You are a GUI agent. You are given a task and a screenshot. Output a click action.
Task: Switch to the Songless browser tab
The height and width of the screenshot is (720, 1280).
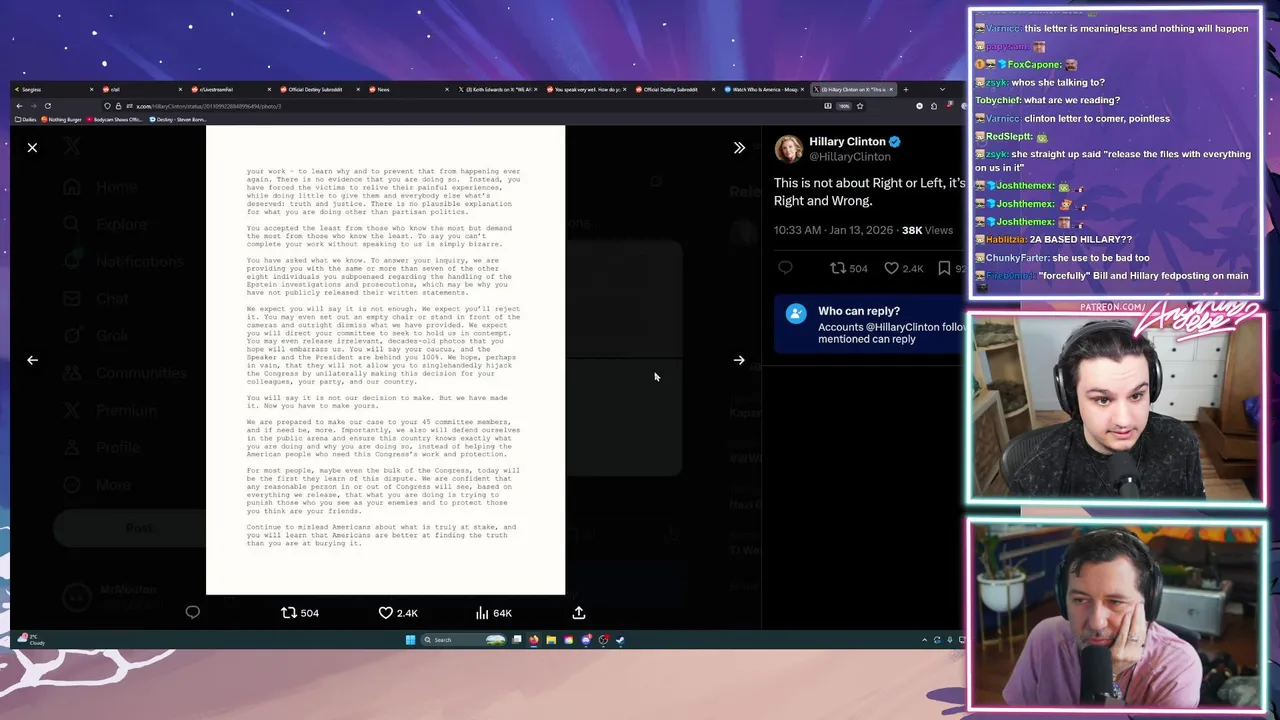52,89
